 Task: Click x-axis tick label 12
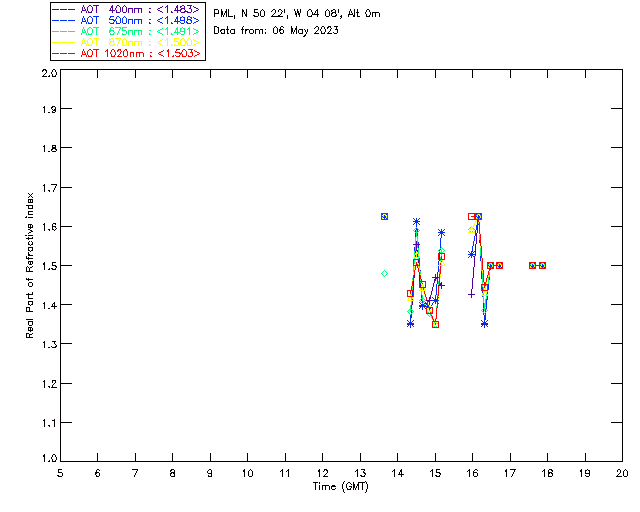(322, 473)
